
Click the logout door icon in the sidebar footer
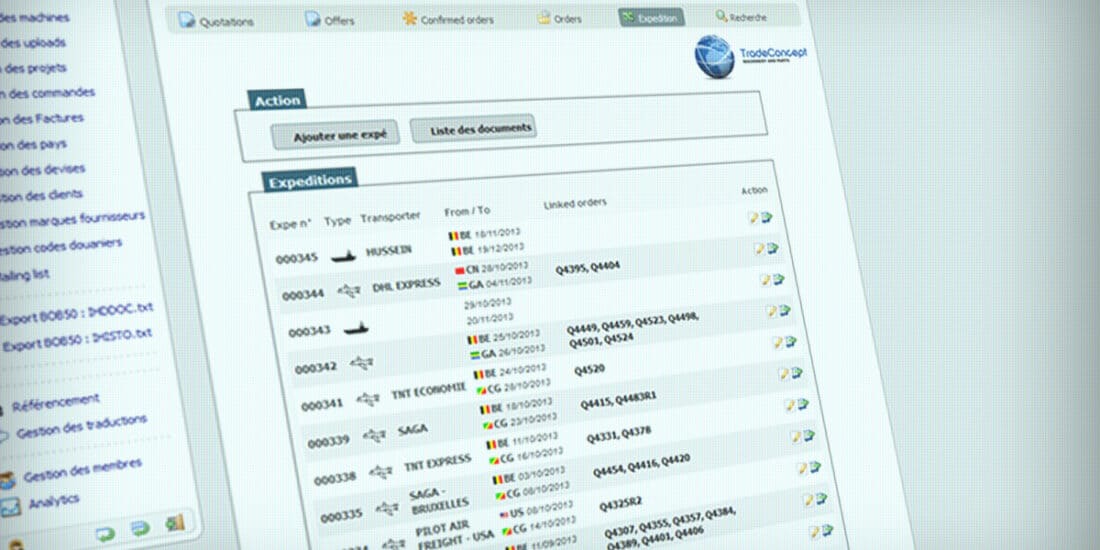[173, 523]
